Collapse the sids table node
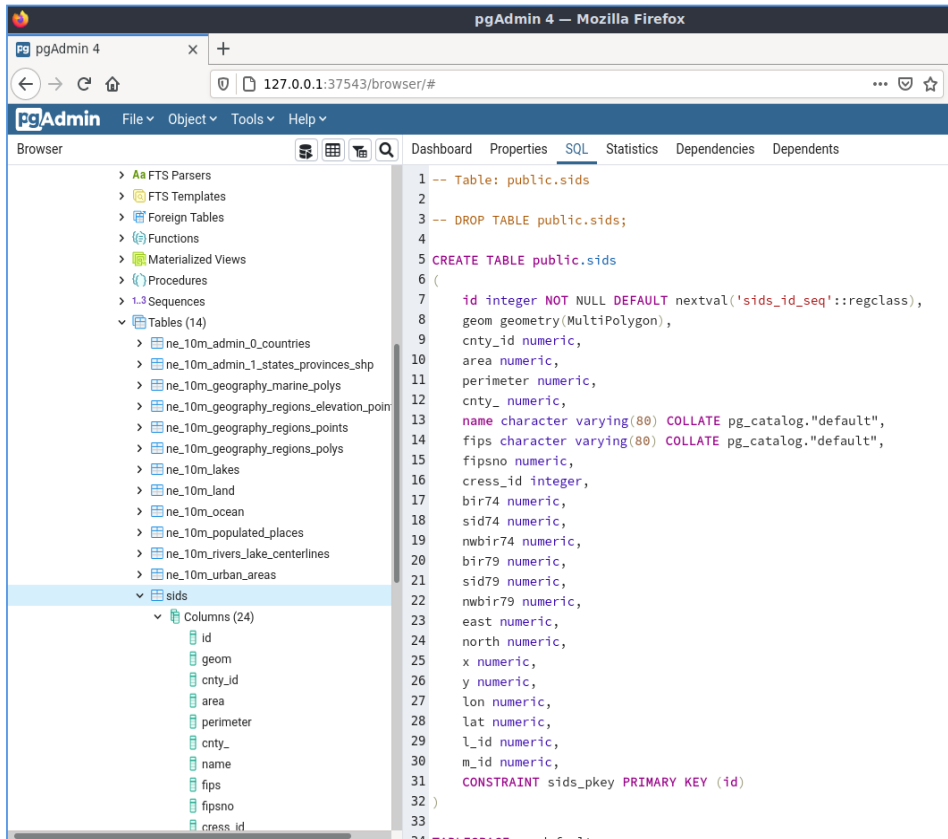This screenshot has height=839, width=948. [140, 595]
